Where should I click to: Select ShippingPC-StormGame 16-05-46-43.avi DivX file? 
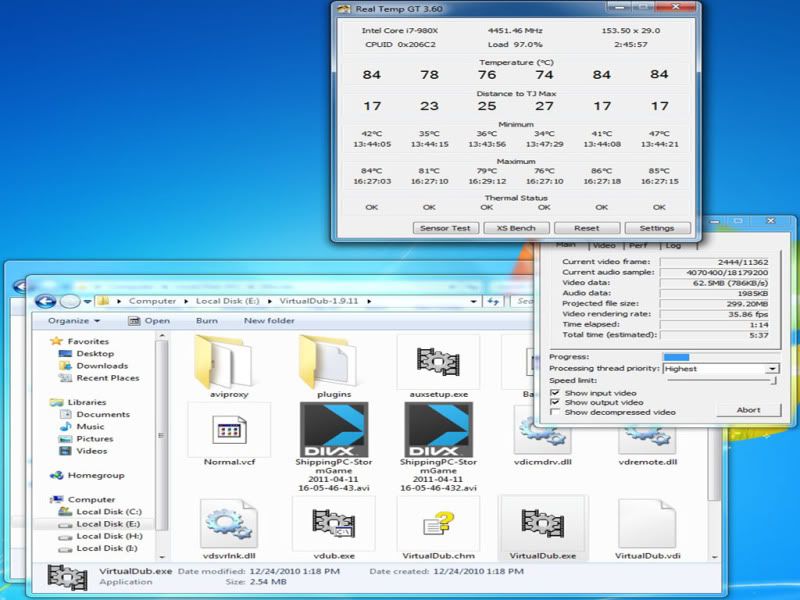[x=334, y=431]
